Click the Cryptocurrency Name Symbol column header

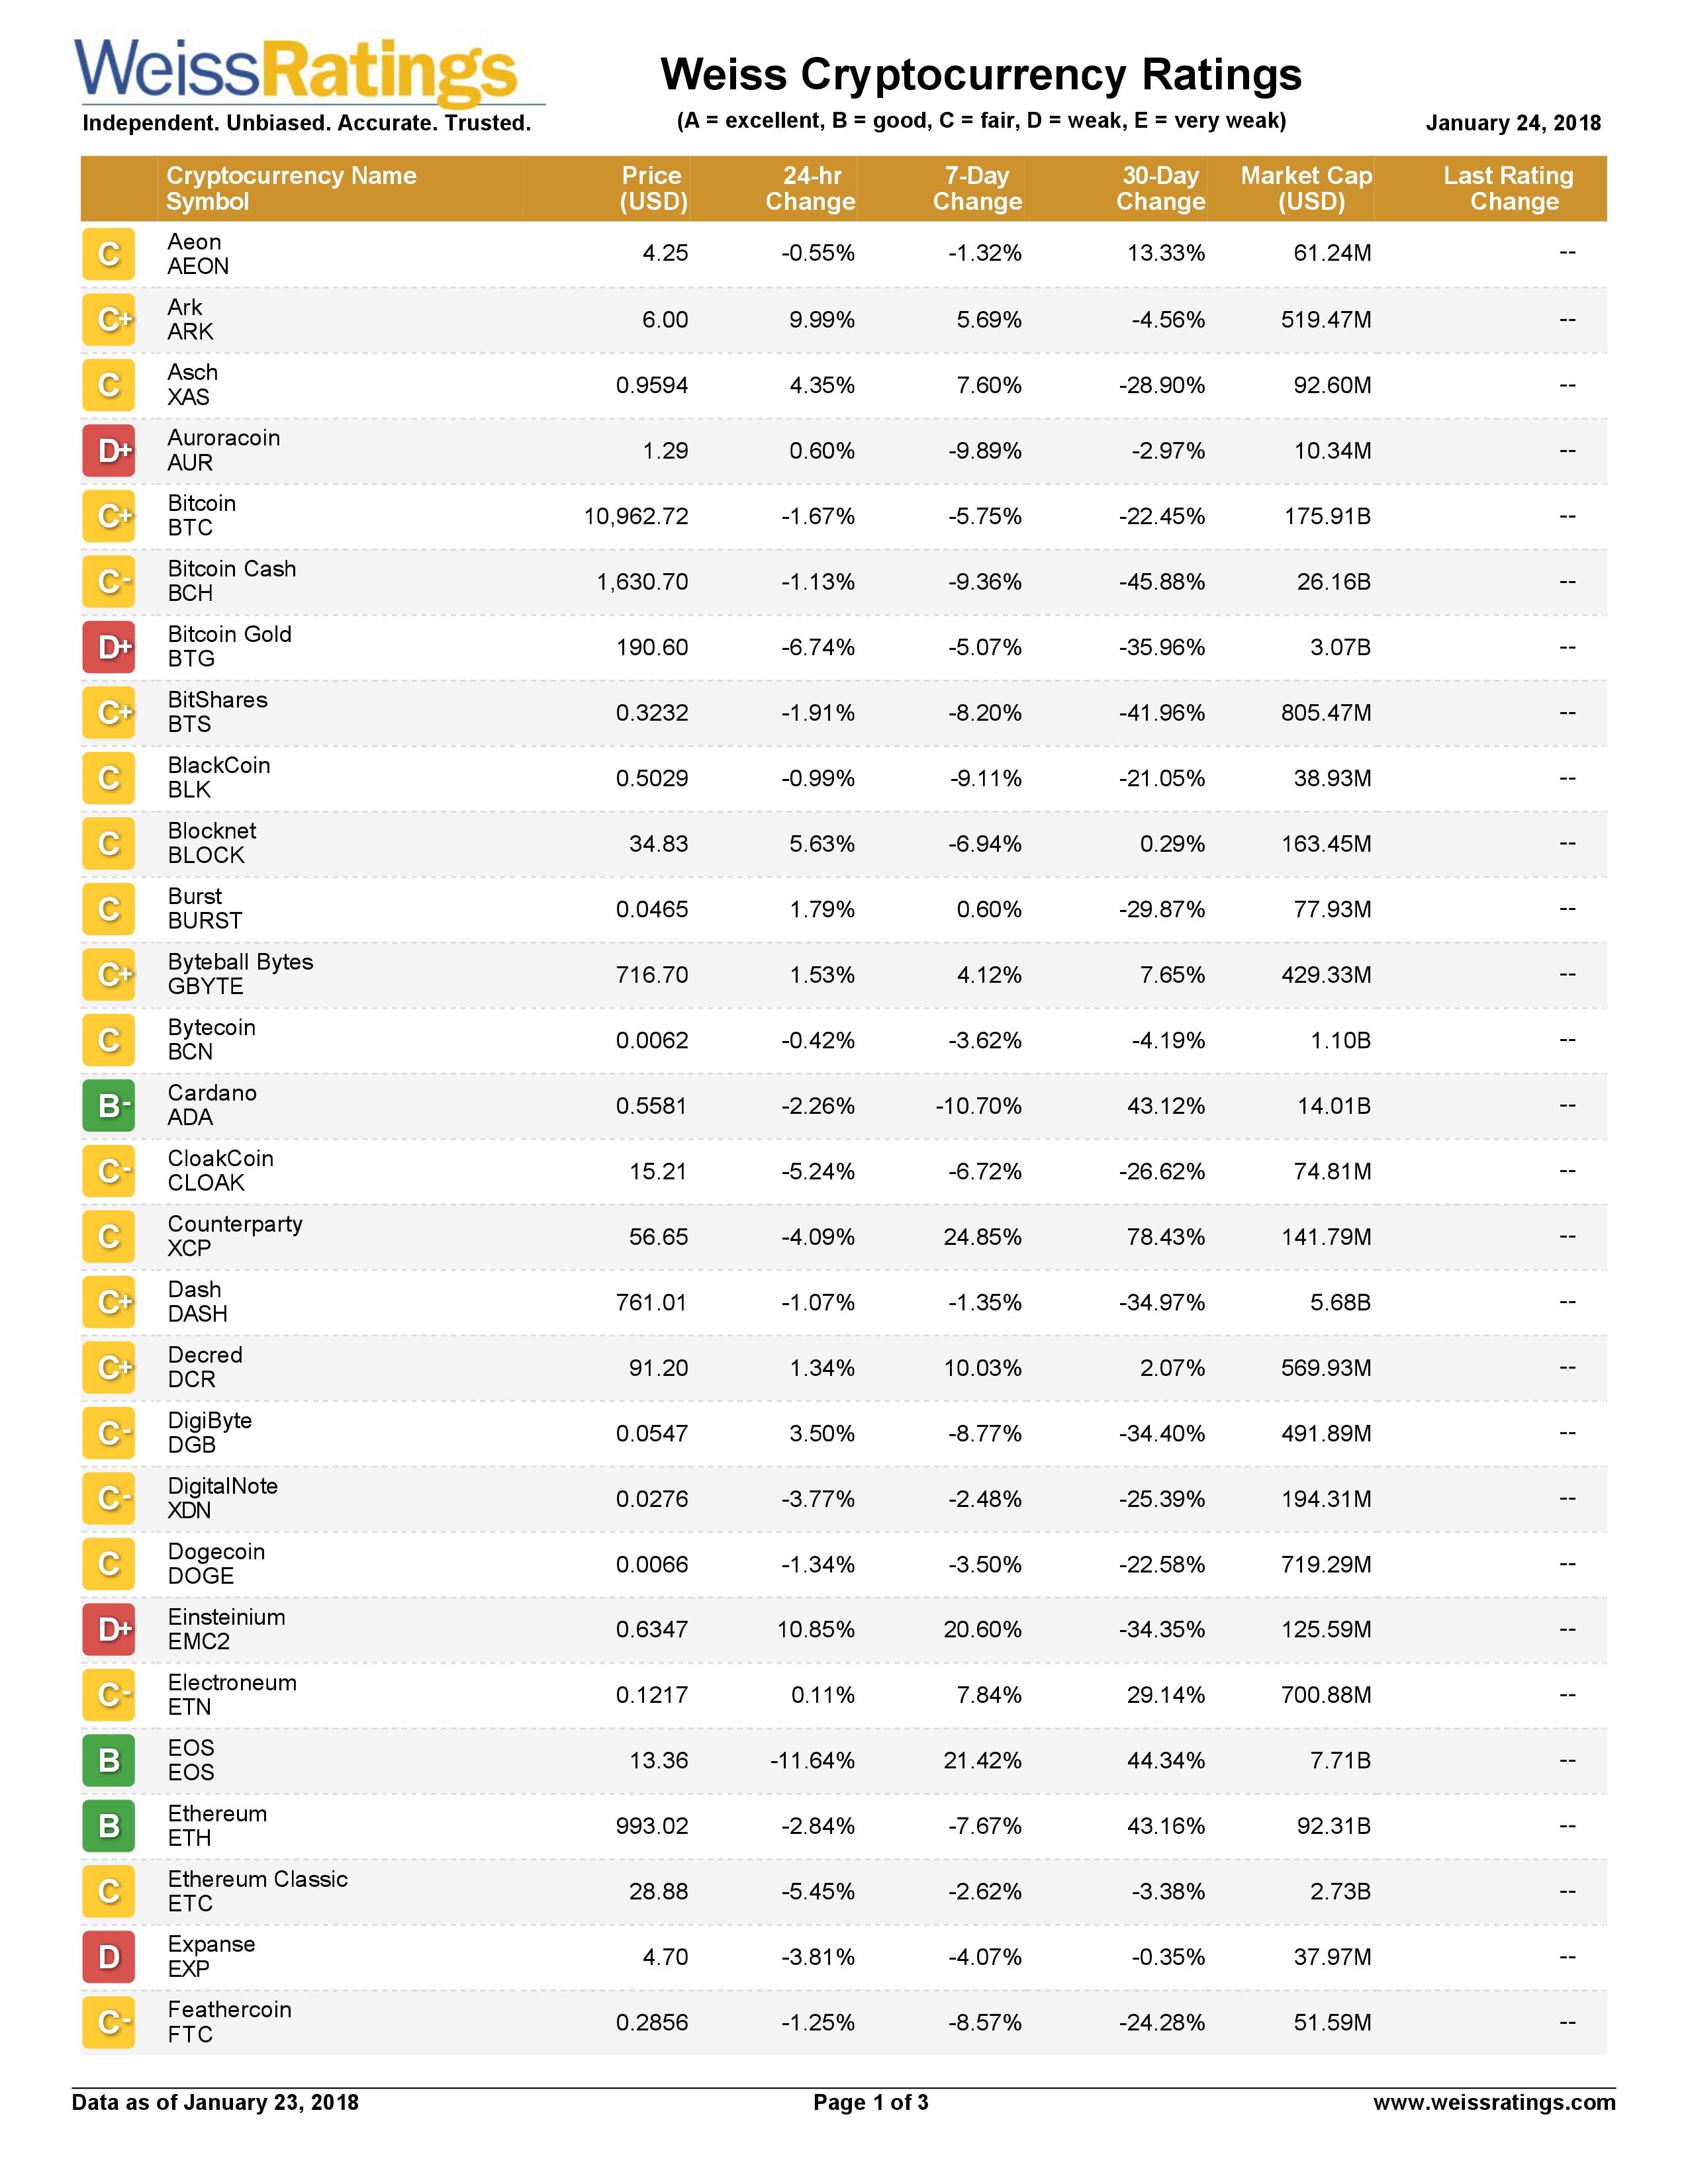tap(291, 188)
